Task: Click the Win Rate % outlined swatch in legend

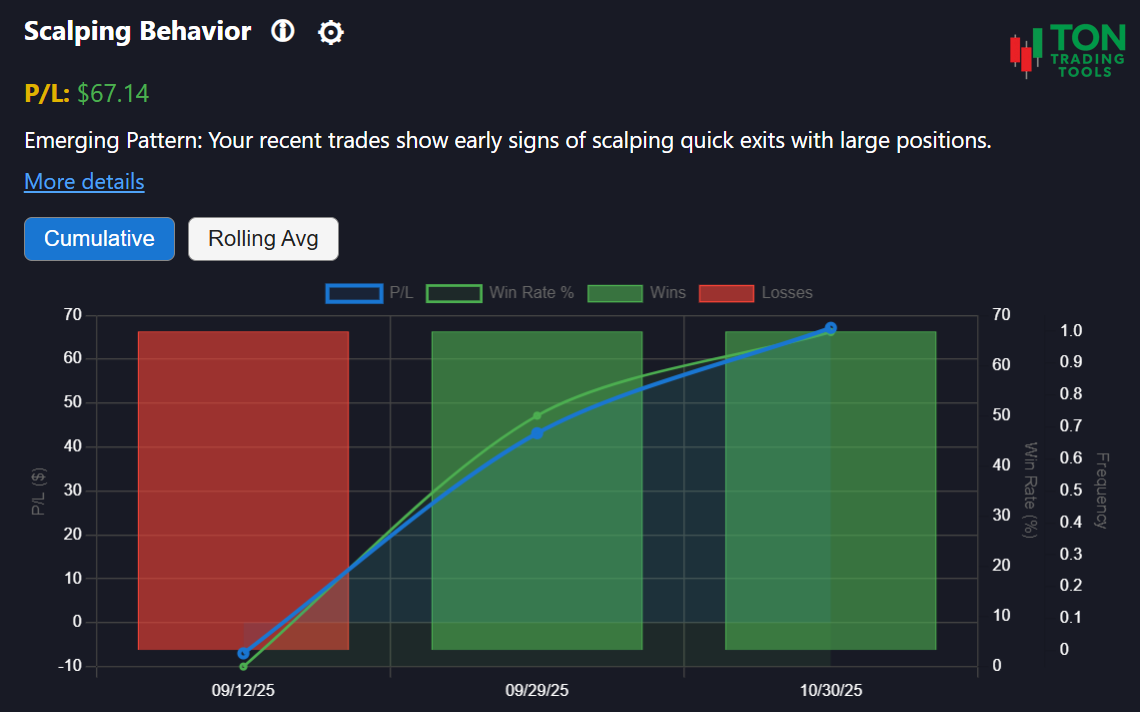Action: [x=455, y=292]
